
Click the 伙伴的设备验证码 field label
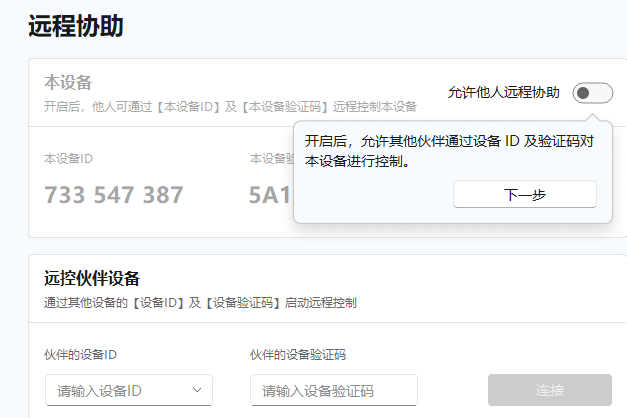point(298,354)
